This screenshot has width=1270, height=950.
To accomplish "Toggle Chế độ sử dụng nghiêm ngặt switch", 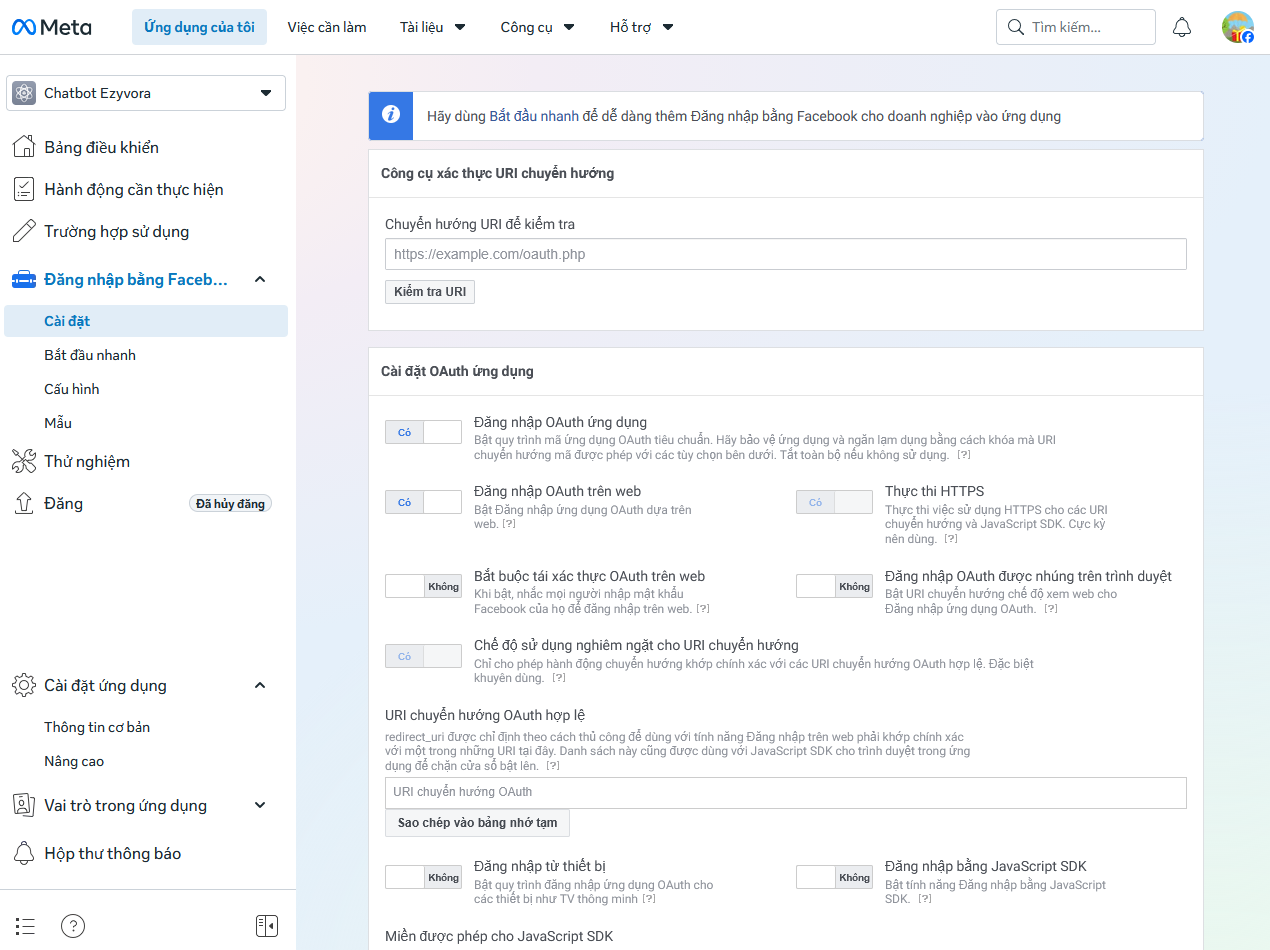I will (x=423, y=656).
